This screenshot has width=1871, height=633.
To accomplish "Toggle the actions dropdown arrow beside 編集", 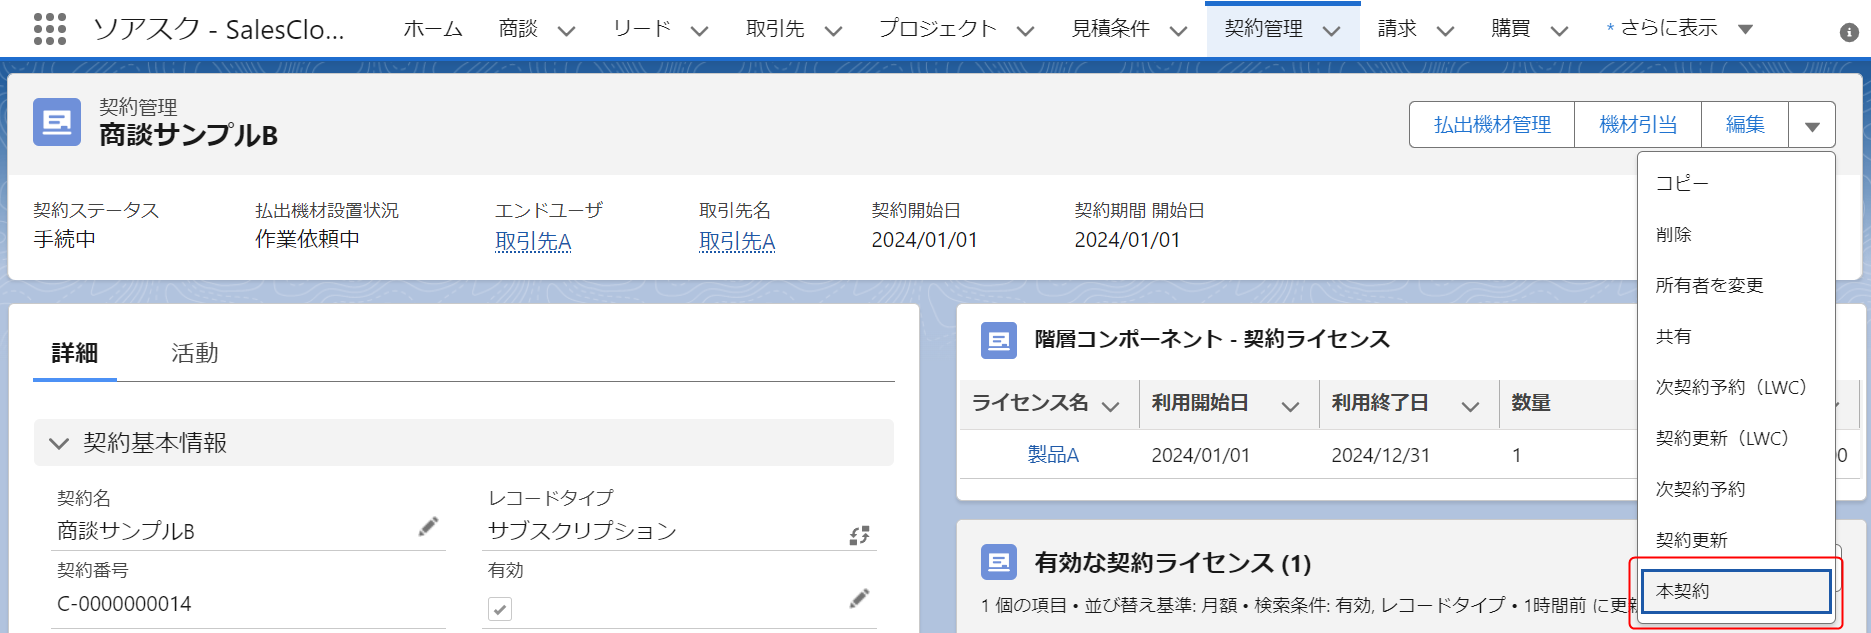I will point(1811,126).
